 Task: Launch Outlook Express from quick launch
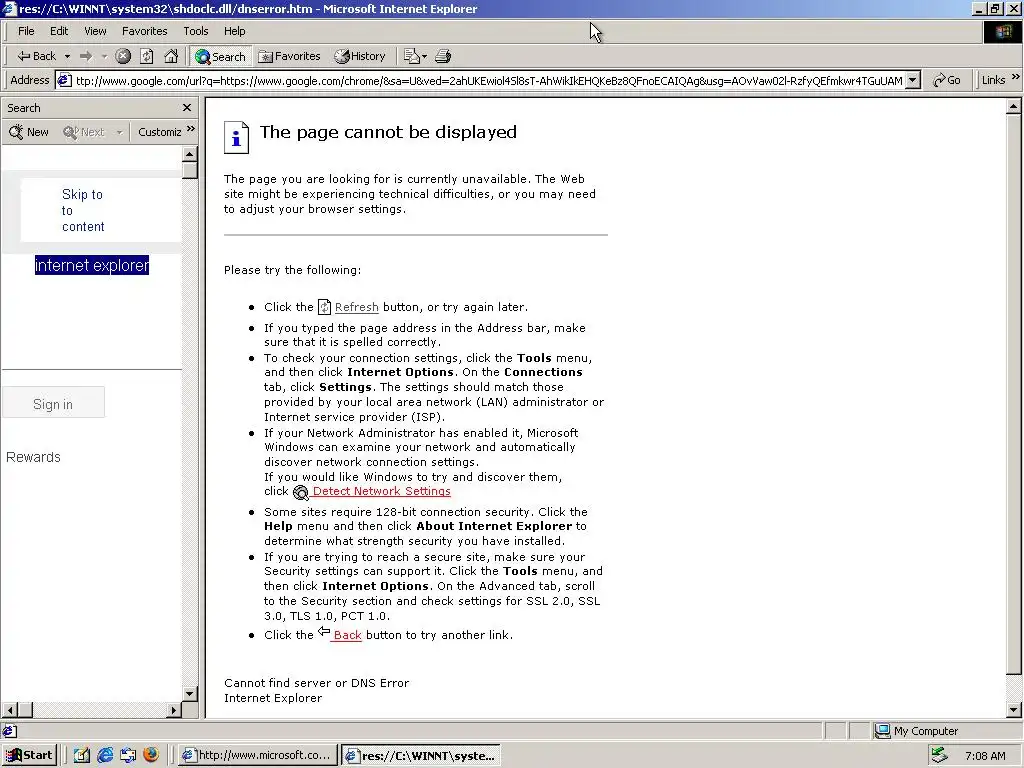coord(128,756)
